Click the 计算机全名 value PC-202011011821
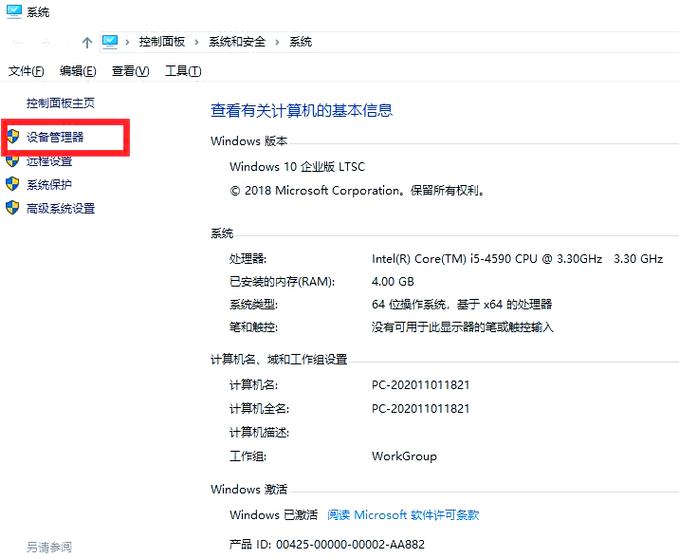This screenshot has height=558, width=679. tap(420, 409)
